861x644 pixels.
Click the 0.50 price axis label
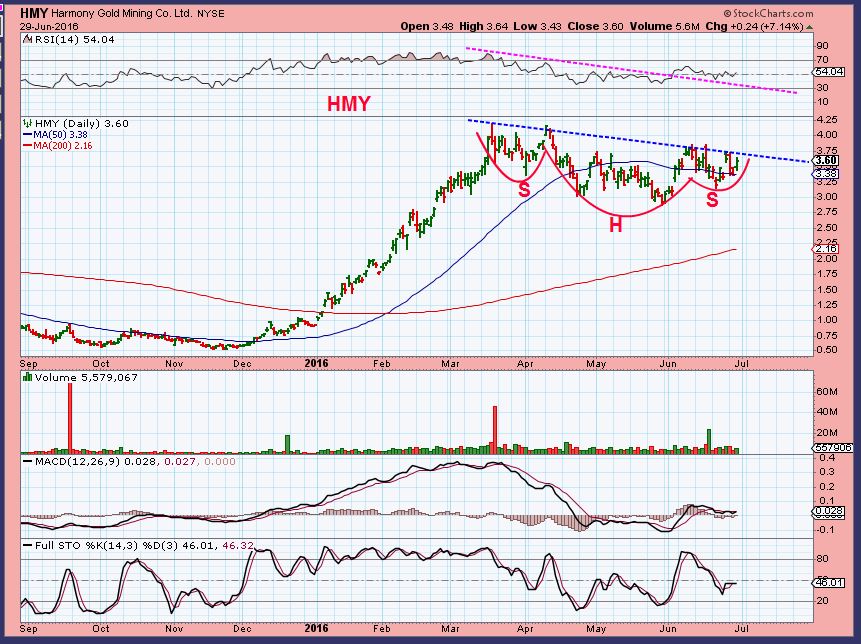827,350
